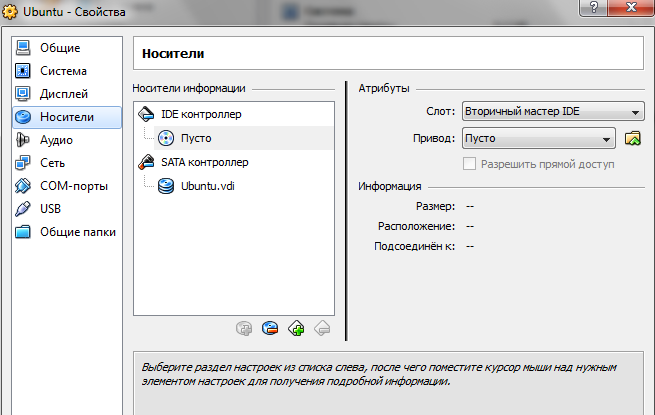Click the Общие папки folder icon

[23, 232]
